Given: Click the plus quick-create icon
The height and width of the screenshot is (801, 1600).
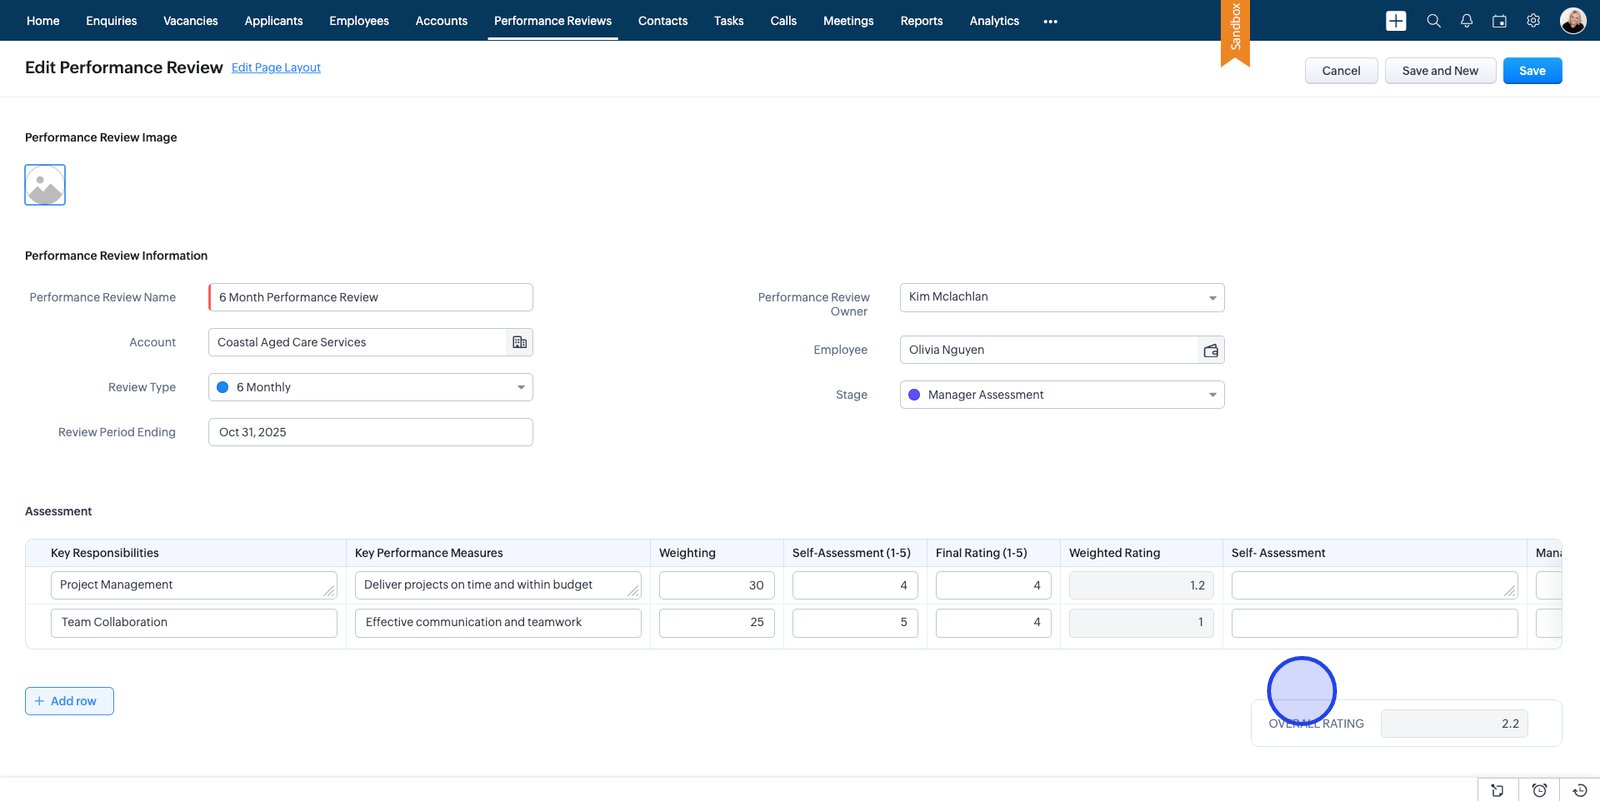Looking at the screenshot, I should pos(1396,21).
